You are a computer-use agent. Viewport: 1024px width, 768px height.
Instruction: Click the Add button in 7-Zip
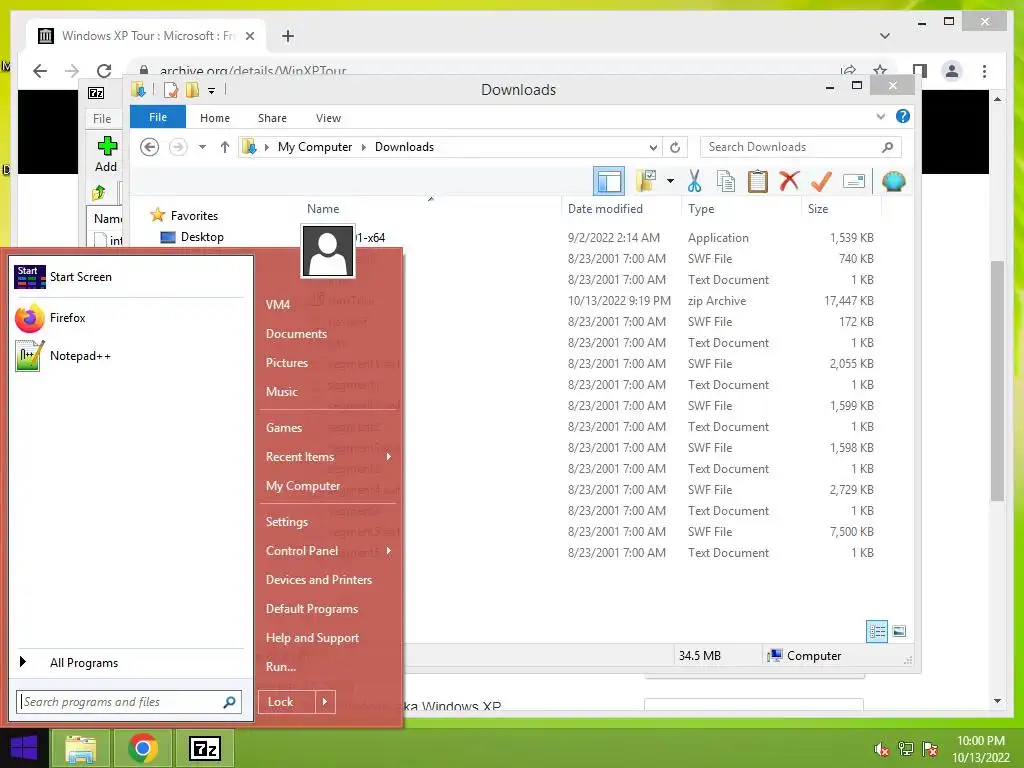pyautogui.click(x=106, y=154)
